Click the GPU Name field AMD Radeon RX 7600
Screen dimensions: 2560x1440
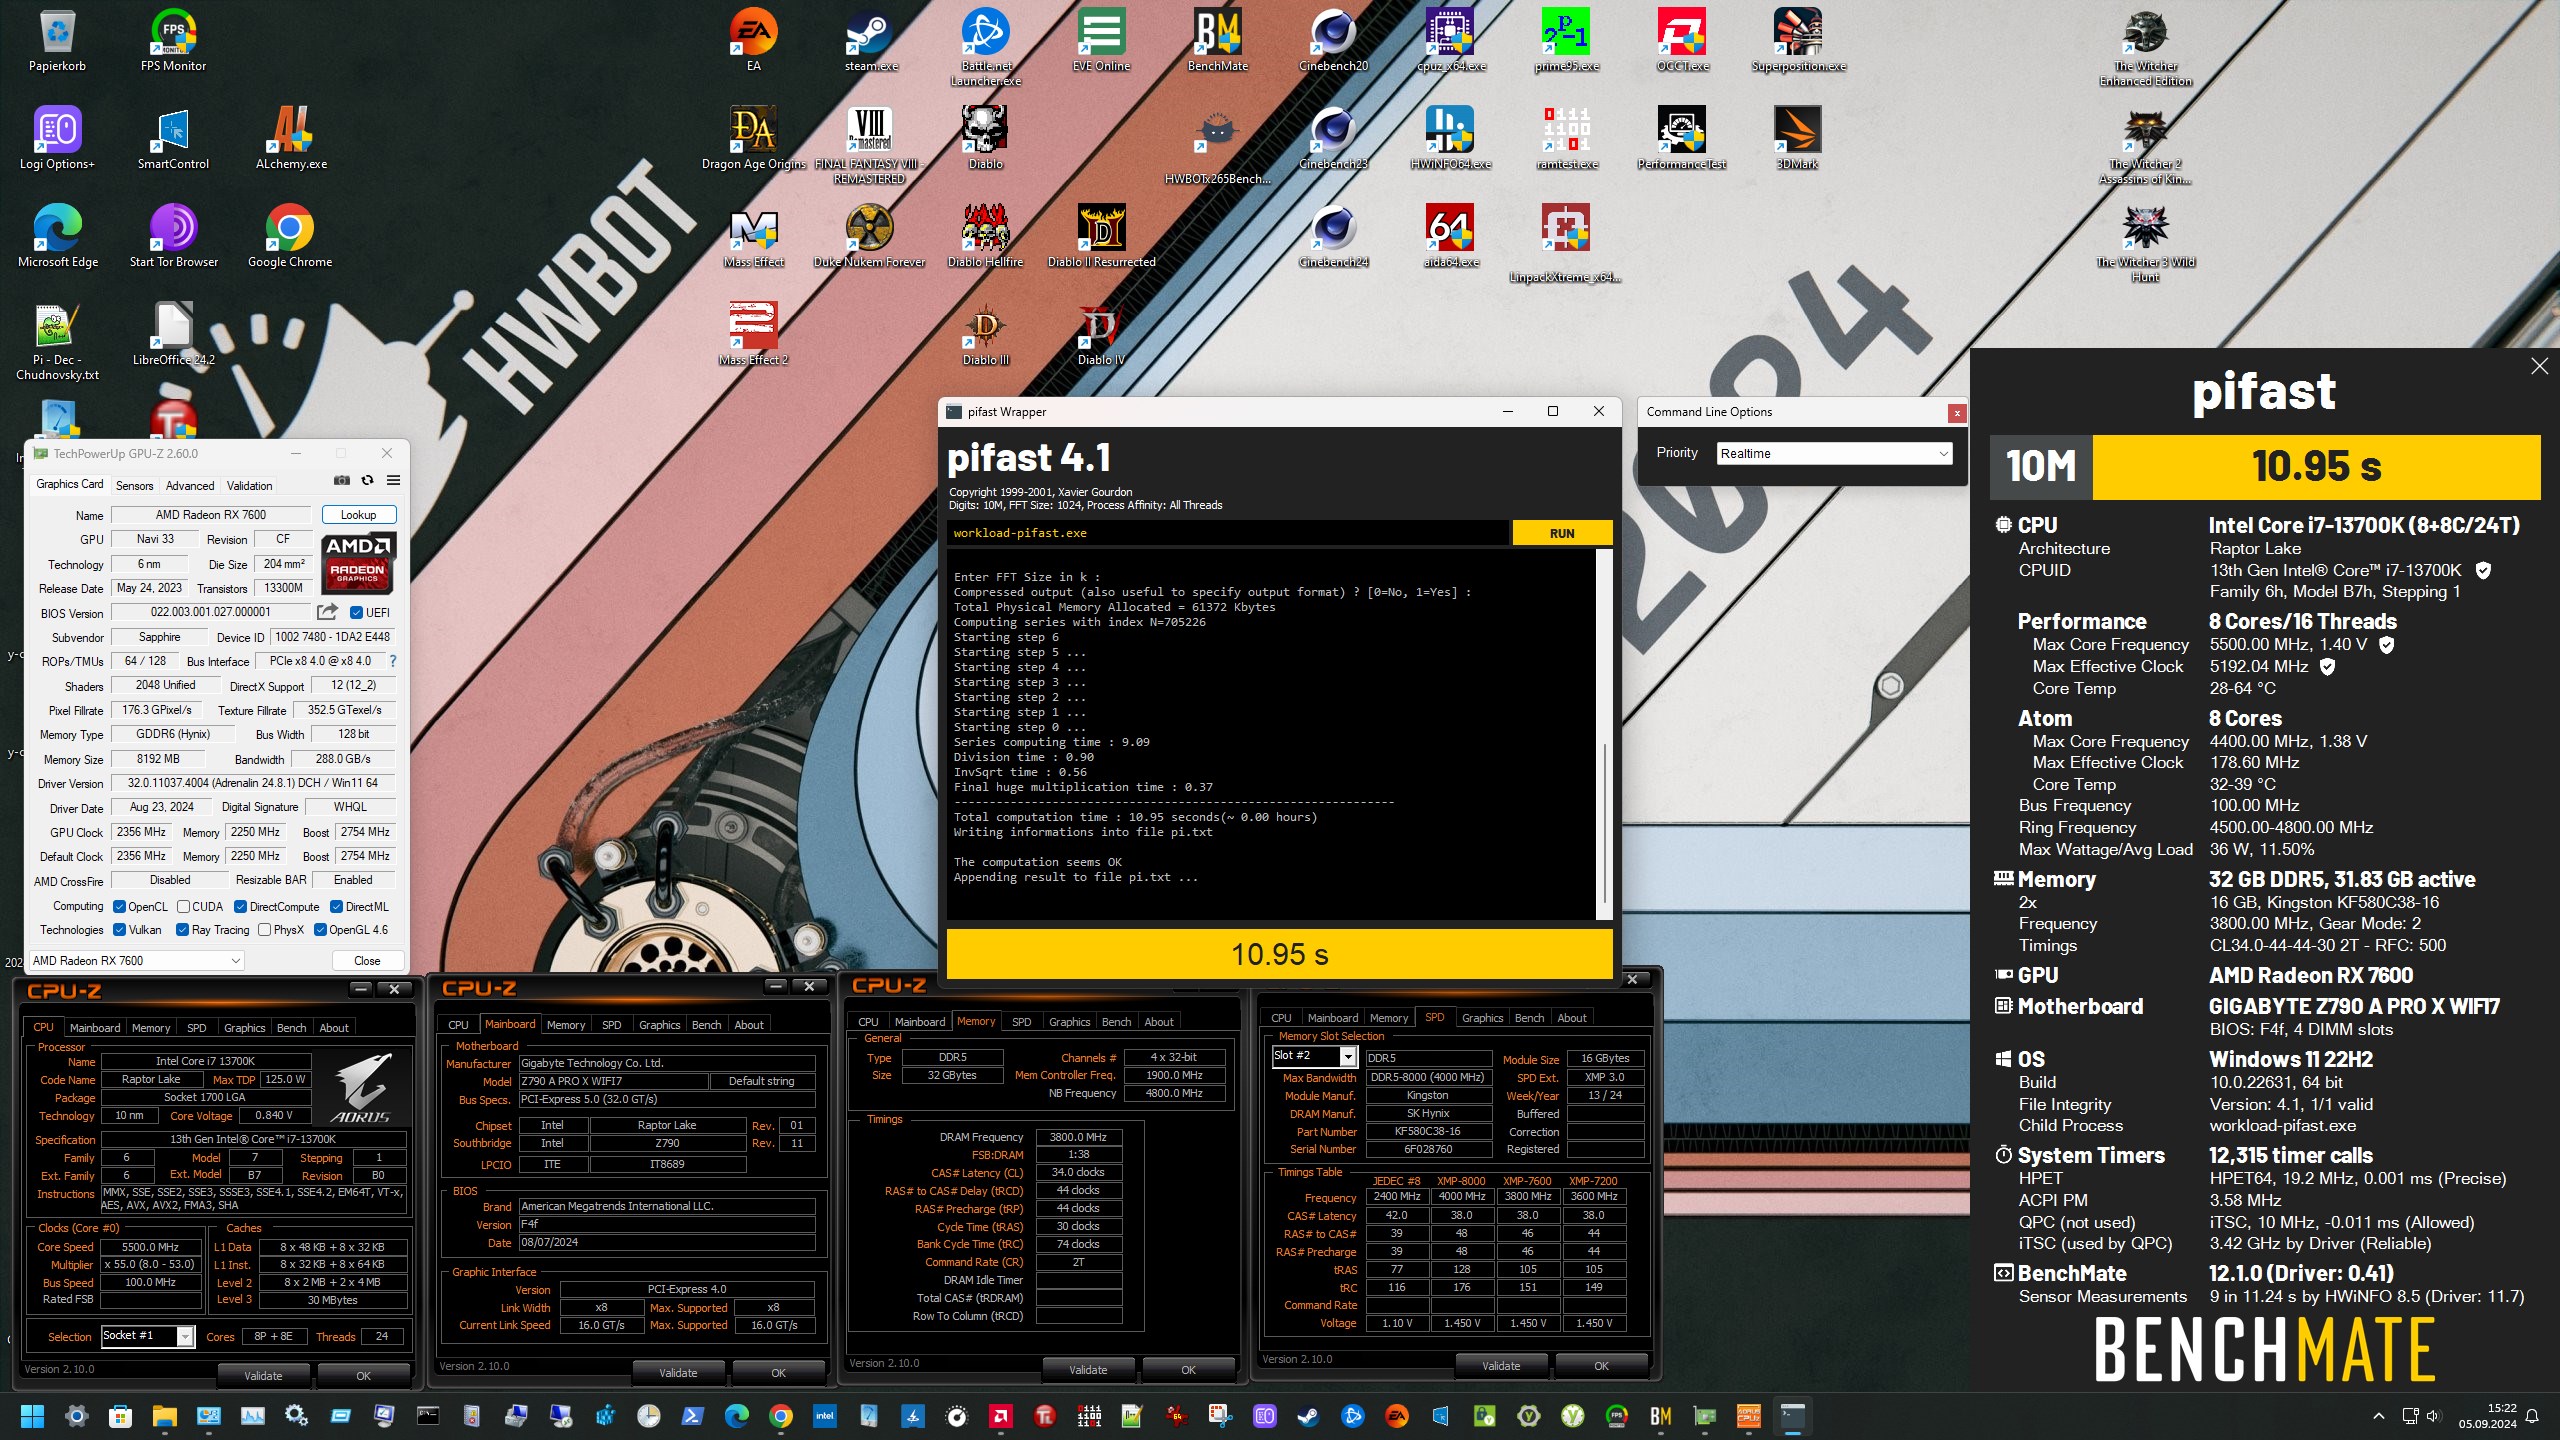211,515
